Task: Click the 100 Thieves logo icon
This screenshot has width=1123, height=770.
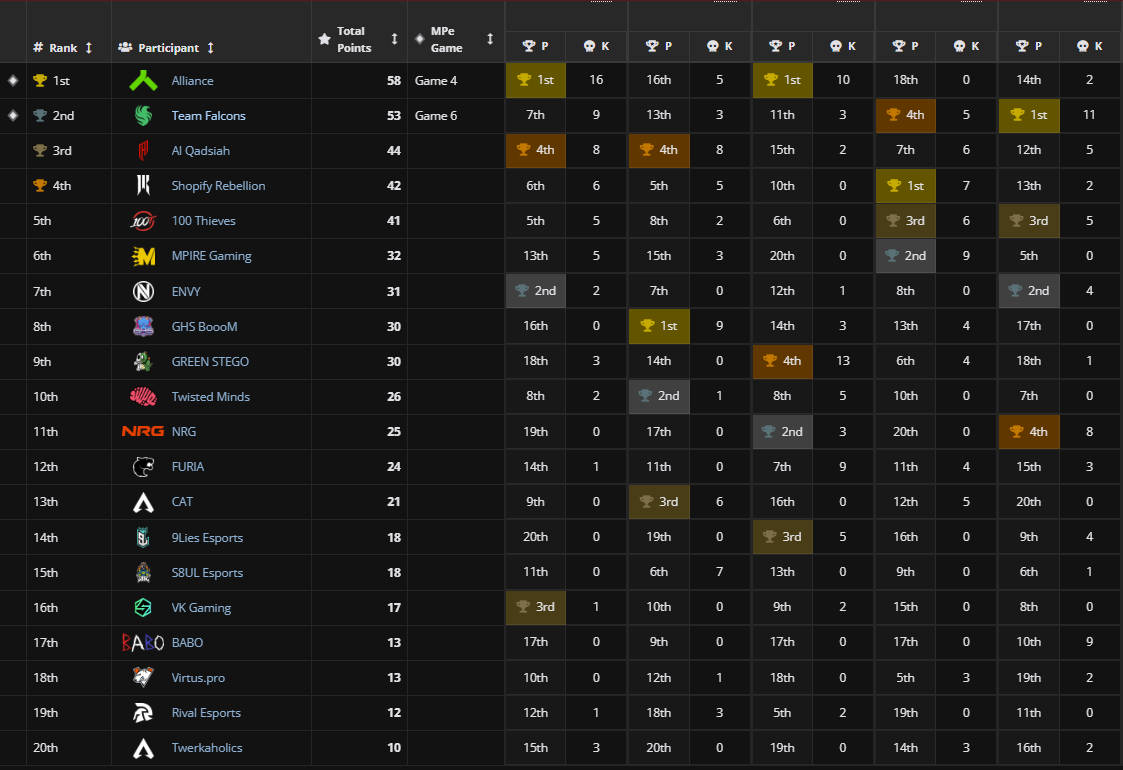Action: pyautogui.click(x=143, y=221)
